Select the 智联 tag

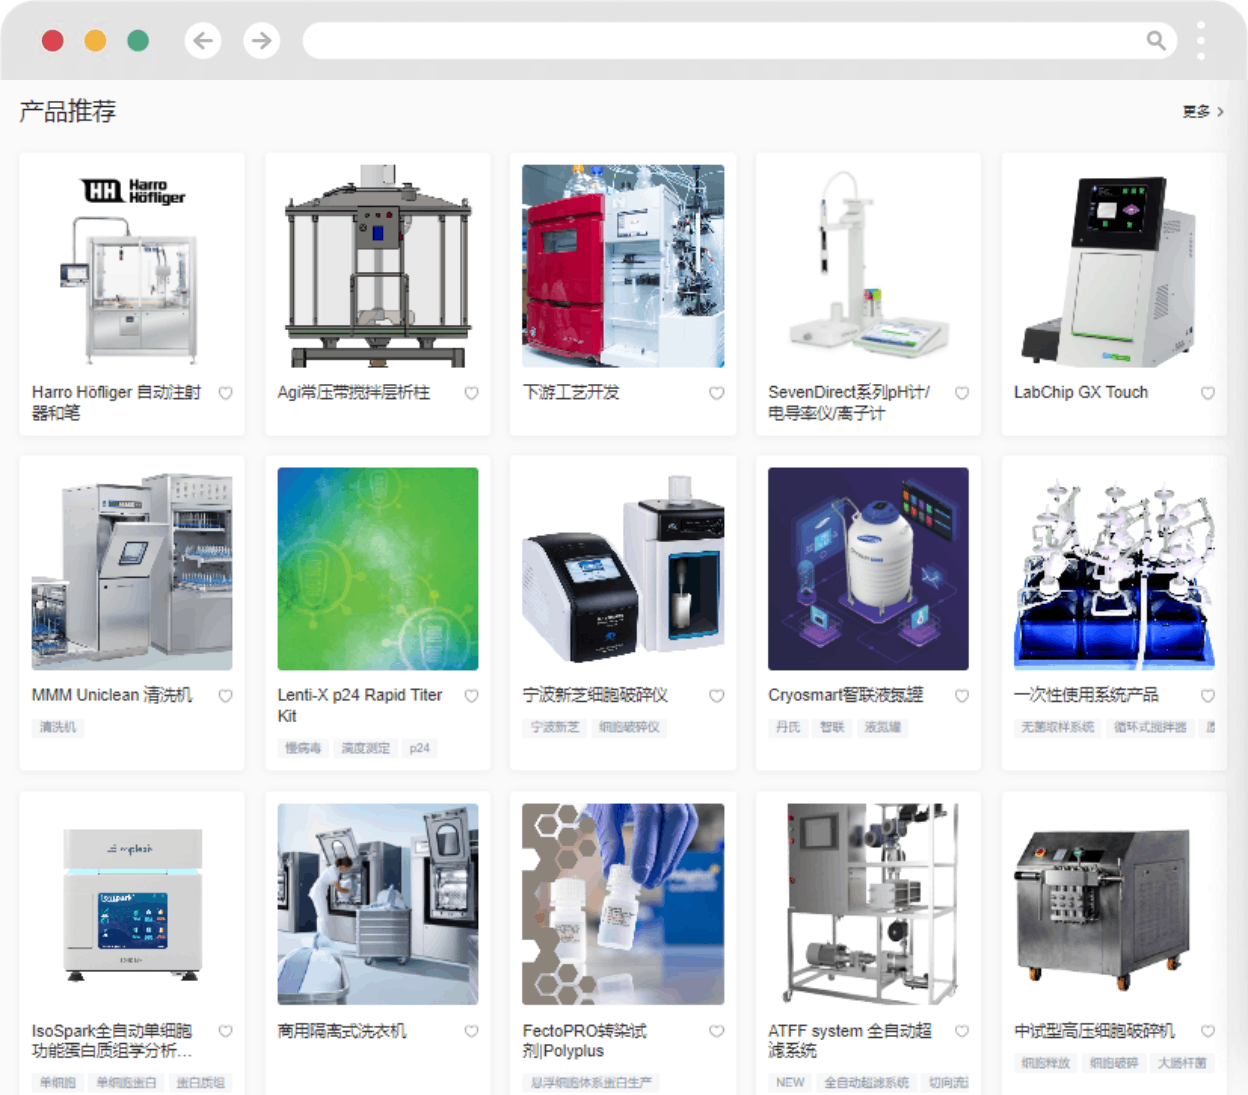[x=832, y=727]
